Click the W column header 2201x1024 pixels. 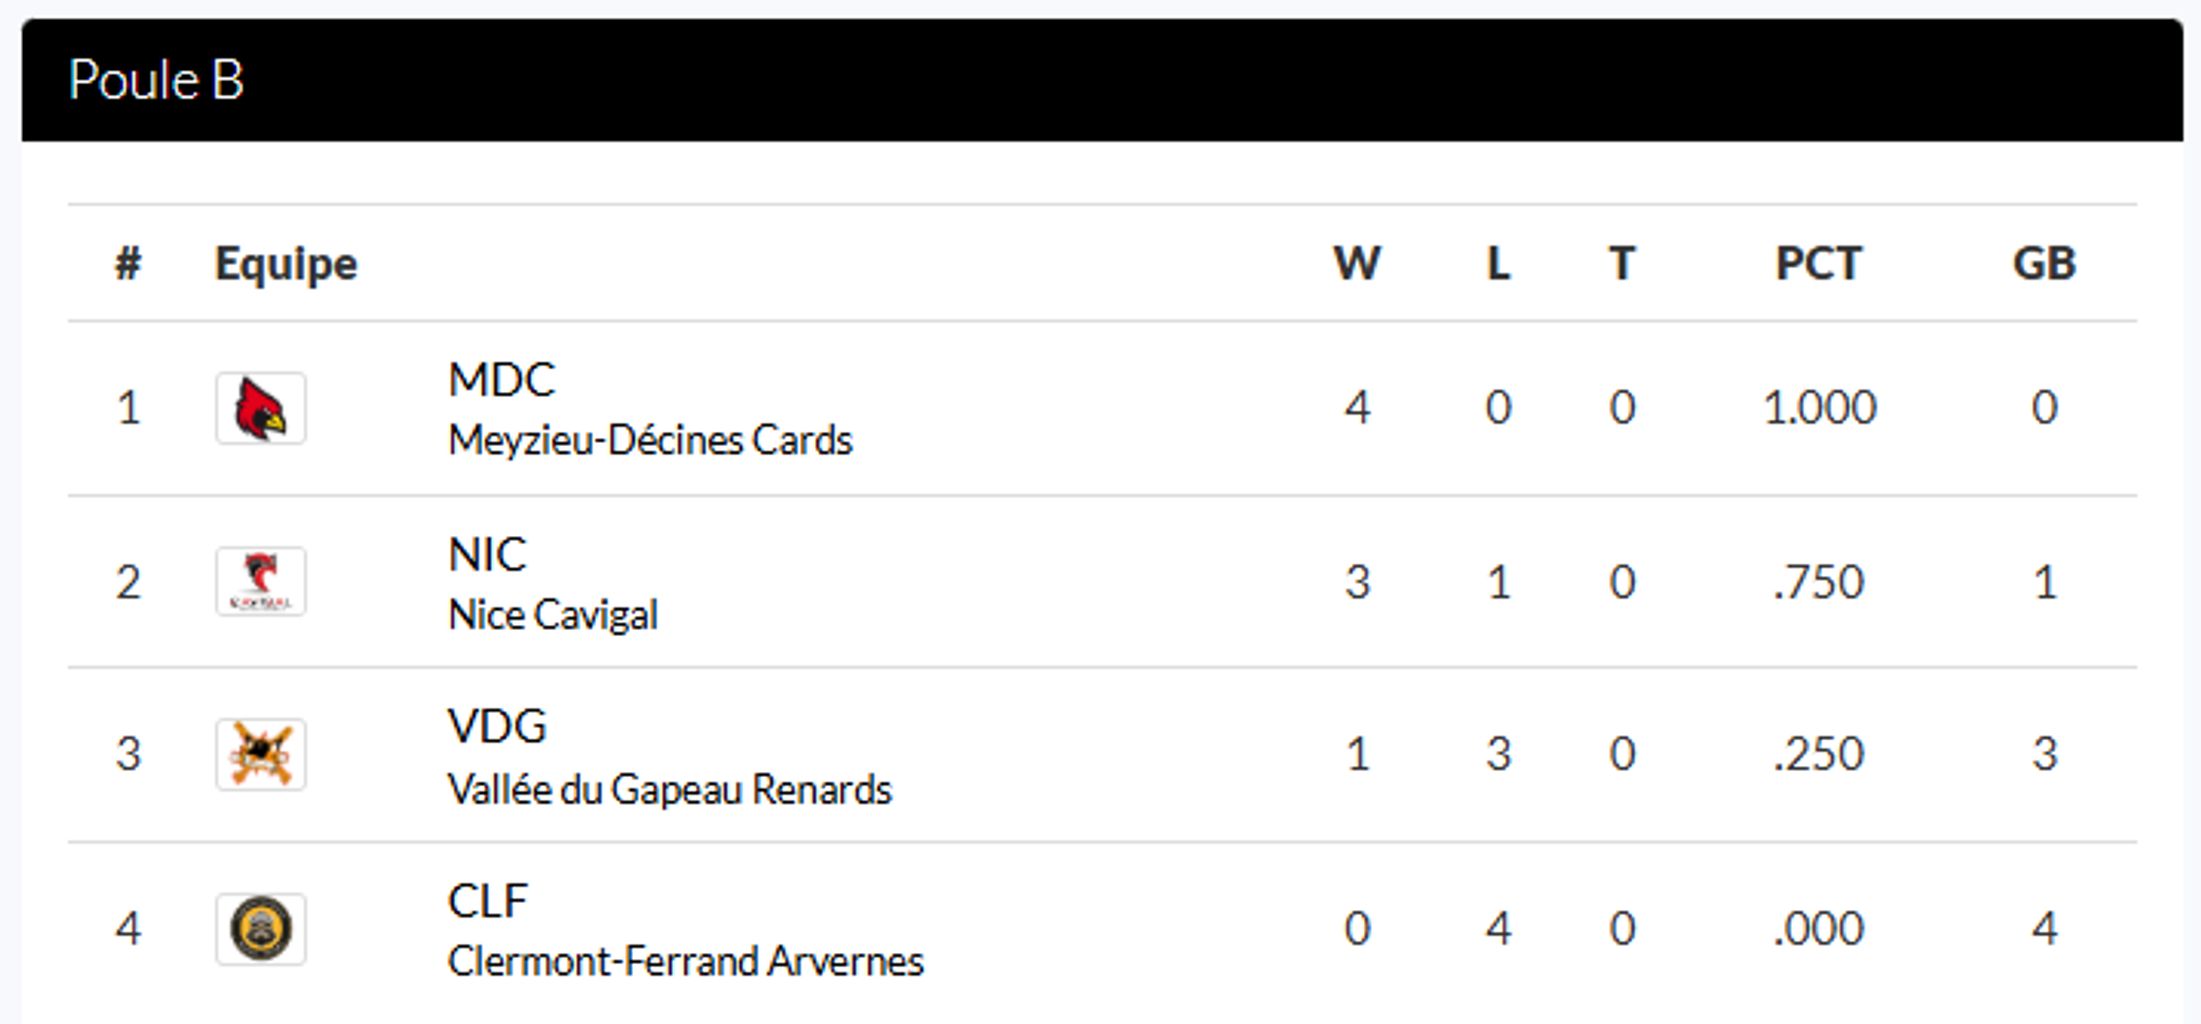point(1357,264)
